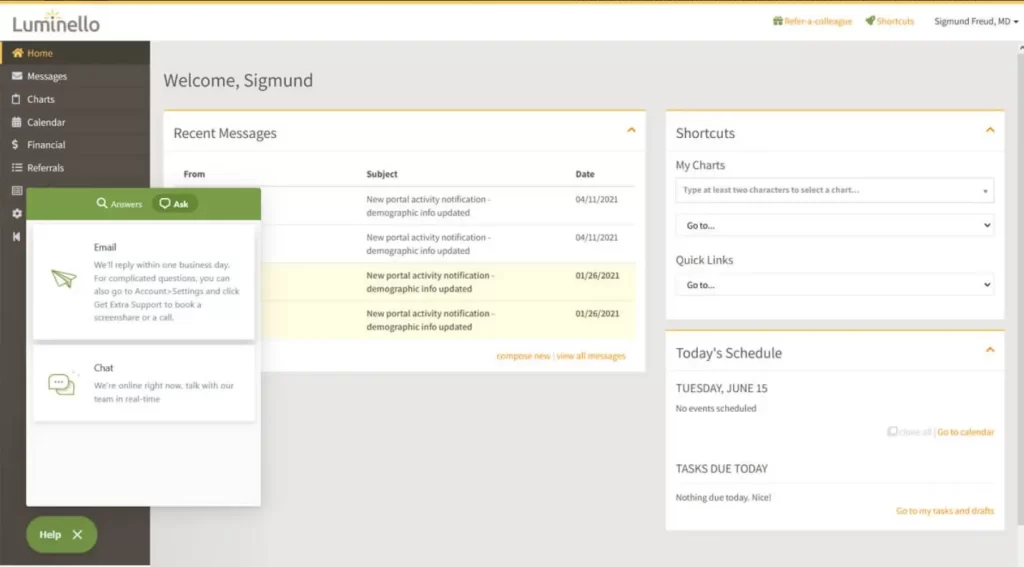The image size is (1024, 567).
Task: Open the Home sidebar item
Action: click(75, 53)
